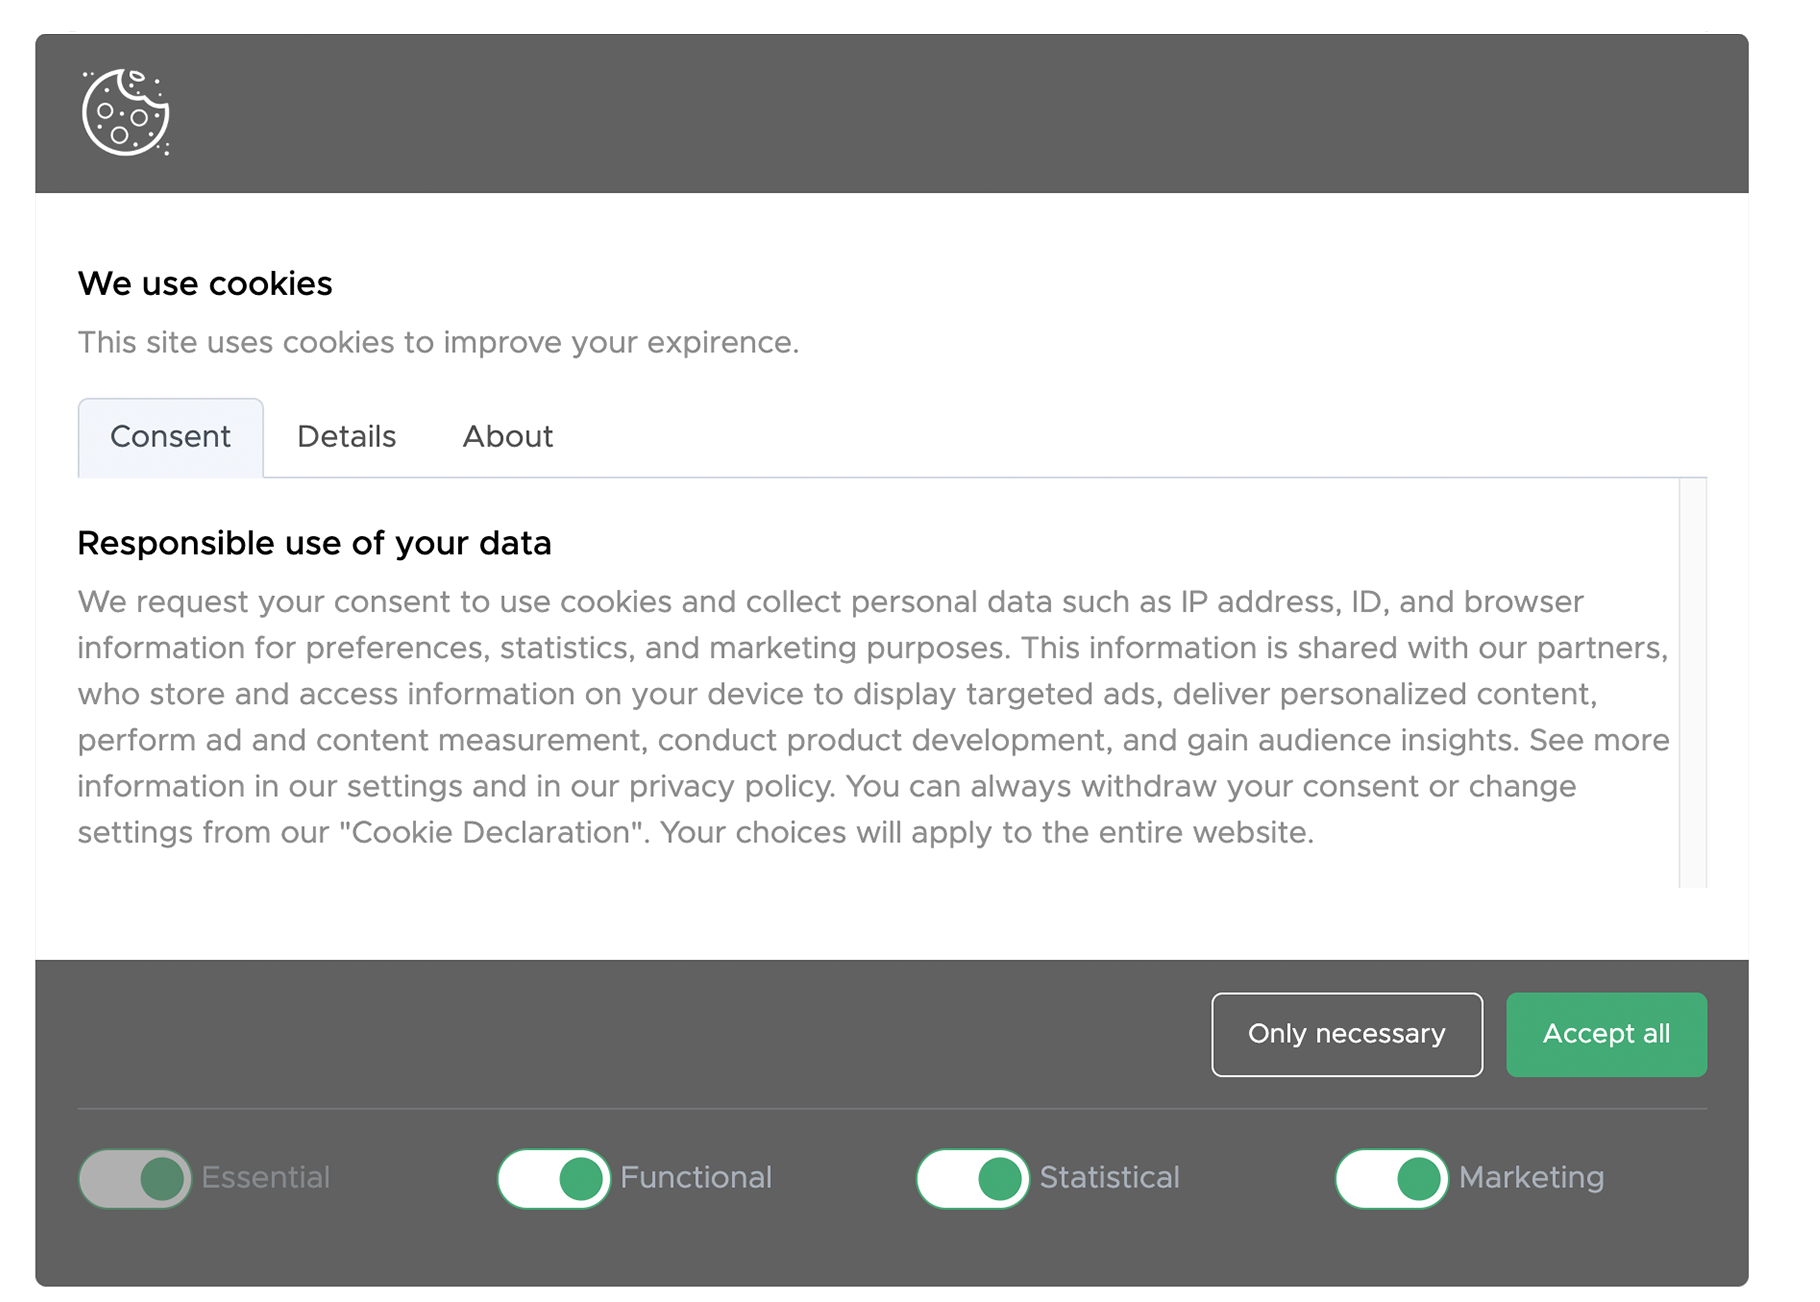Click the Statistical label text
Viewport: 1820px width, 1302px height.
(x=1110, y=1178)
